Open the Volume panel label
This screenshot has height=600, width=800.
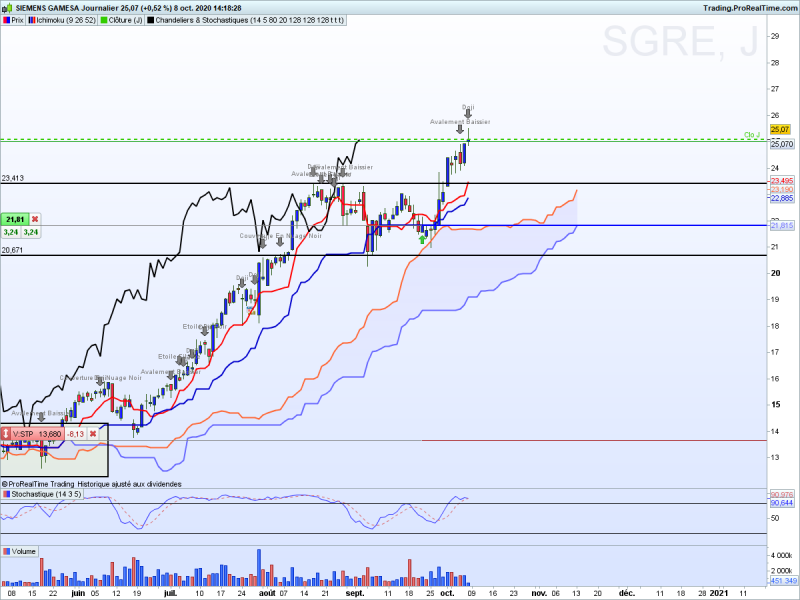pos(19,552)
